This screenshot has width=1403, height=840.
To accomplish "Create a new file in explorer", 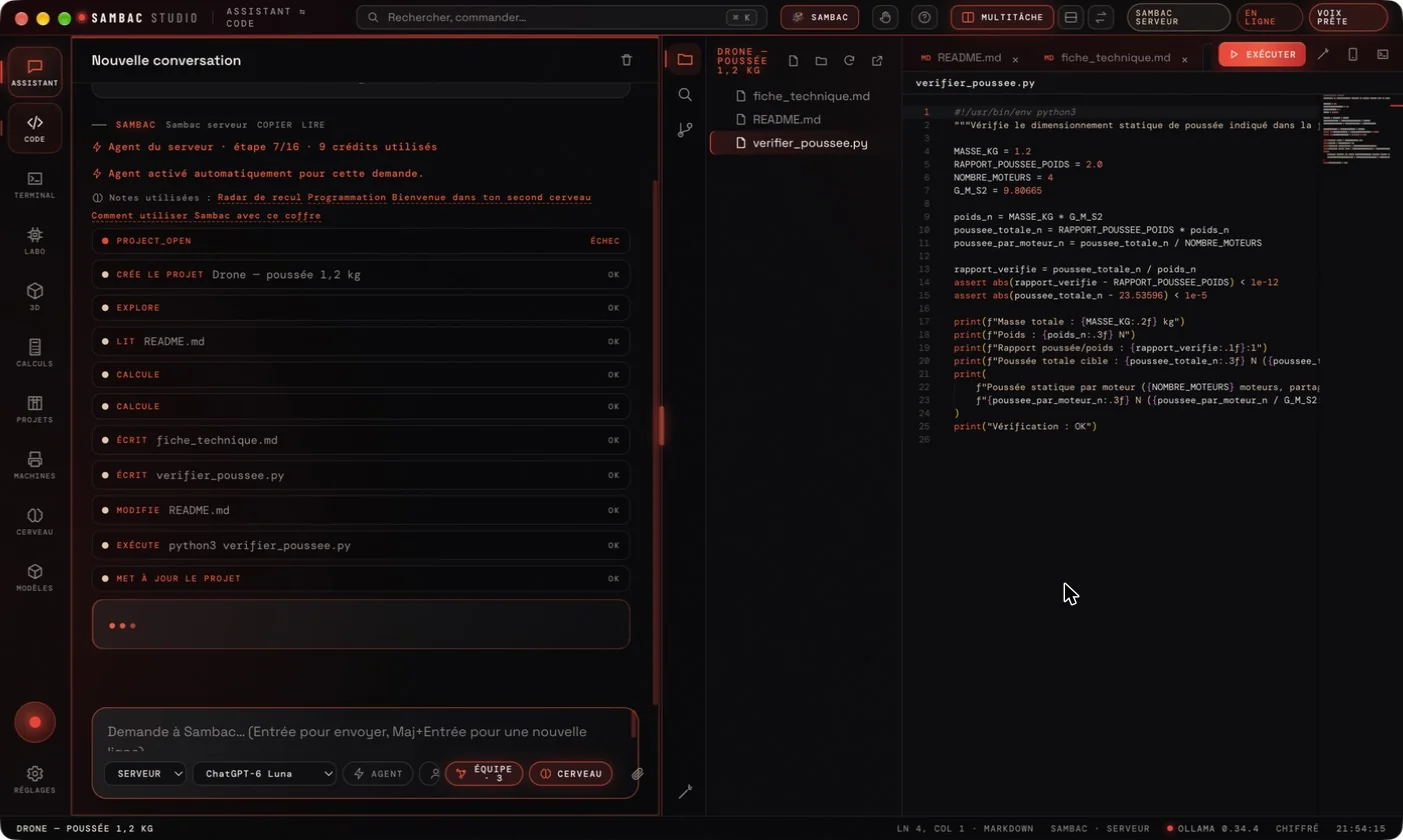I will tap(793, 61).
